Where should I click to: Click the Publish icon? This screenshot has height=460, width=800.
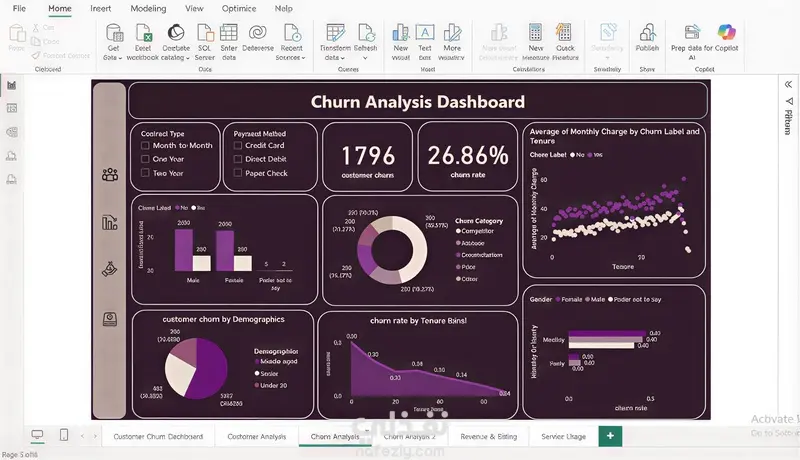point(647,34)
